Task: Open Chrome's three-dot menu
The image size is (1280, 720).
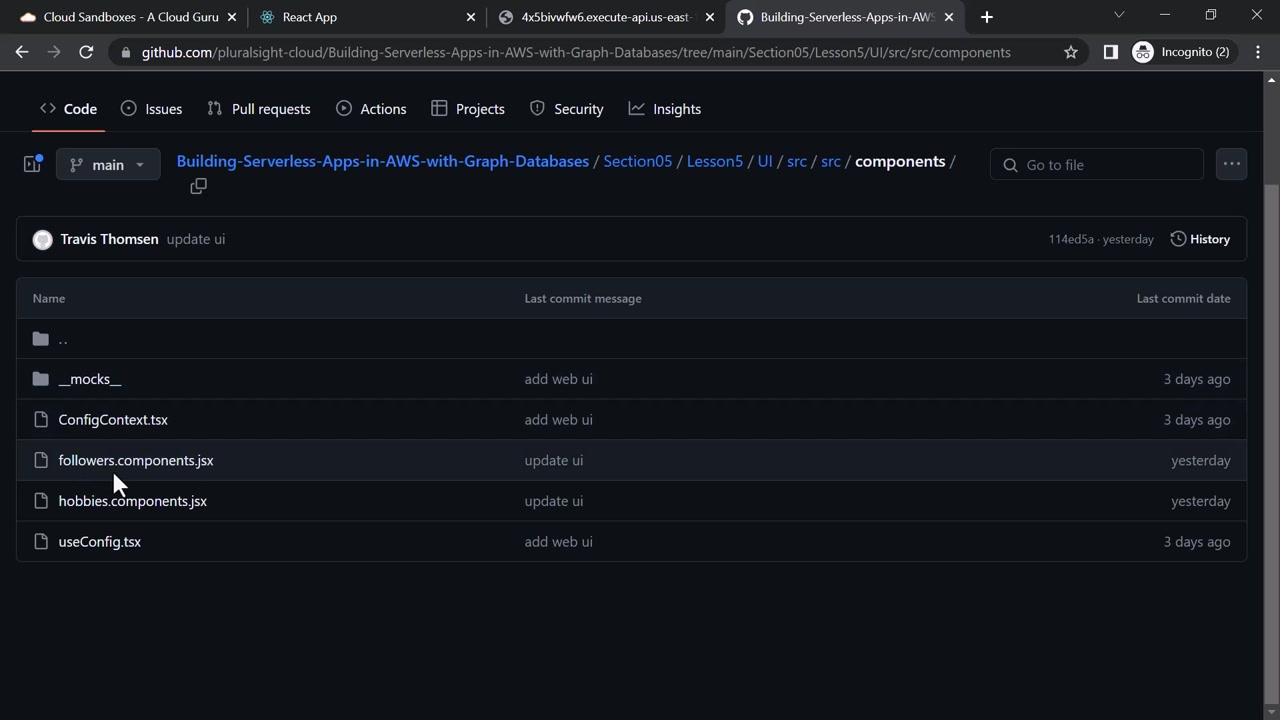Action: [1258, 52]
